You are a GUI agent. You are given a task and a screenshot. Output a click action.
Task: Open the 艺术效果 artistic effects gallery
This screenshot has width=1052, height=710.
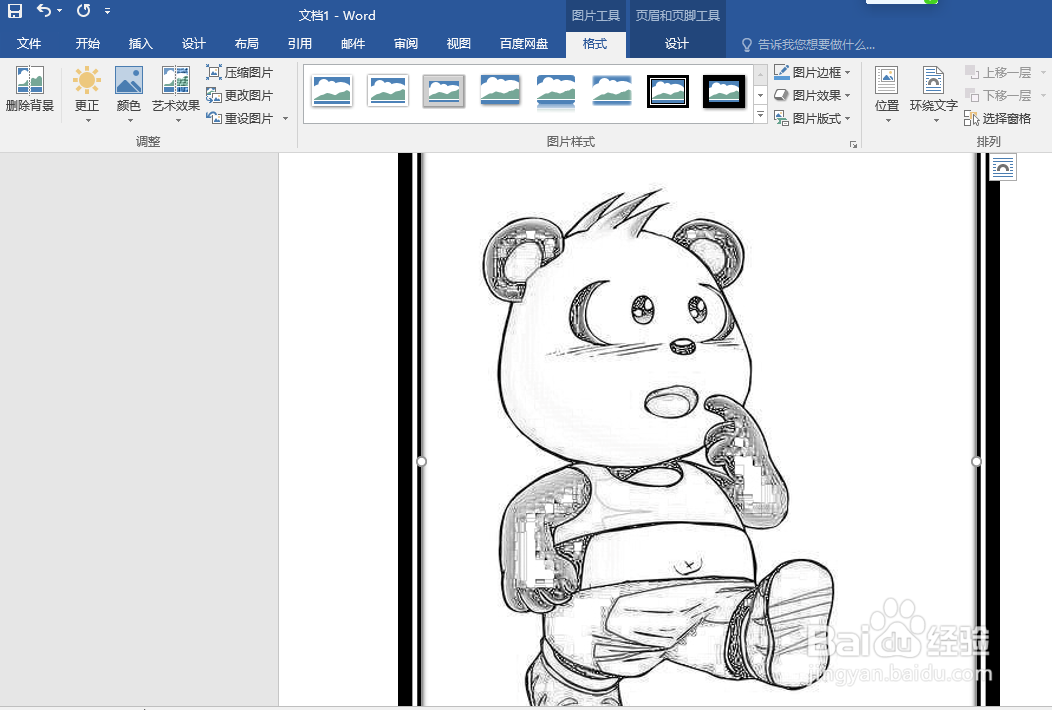click(x=176, y=94)
